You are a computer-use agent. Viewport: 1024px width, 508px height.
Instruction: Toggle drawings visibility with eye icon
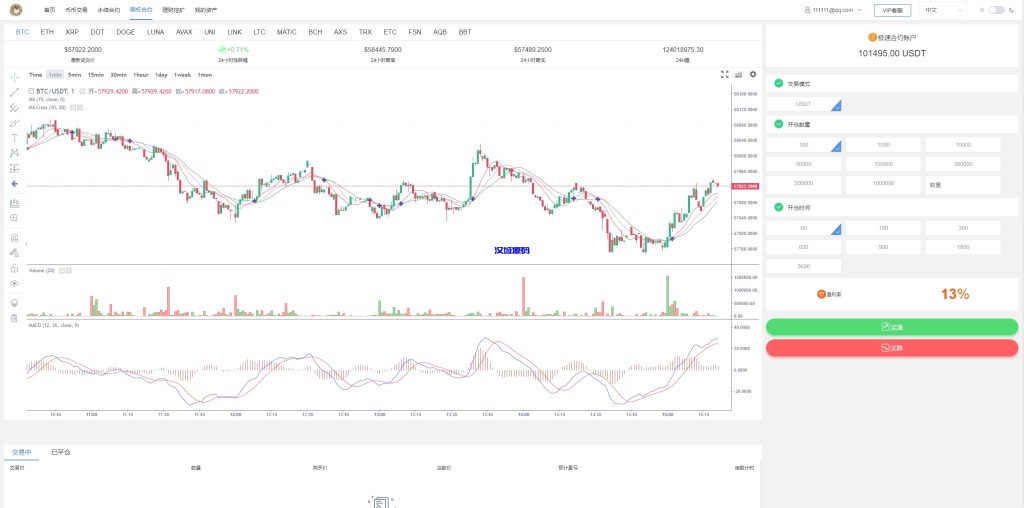click(x=14, y=284)
